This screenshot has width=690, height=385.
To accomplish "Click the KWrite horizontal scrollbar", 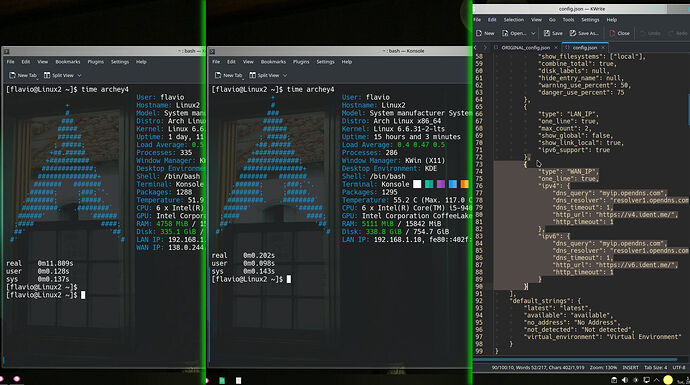I will pyautogui.click(x=575, y=359).
